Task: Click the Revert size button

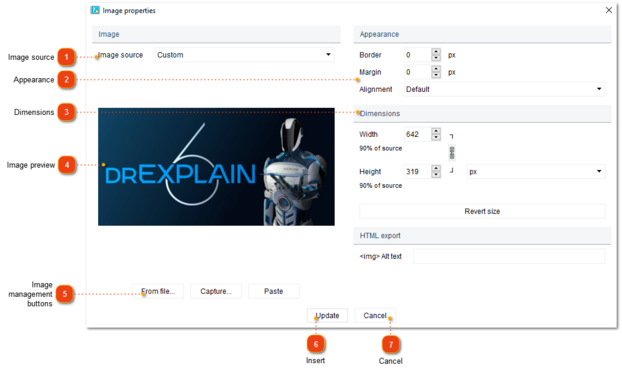Action: coord(482,211)
